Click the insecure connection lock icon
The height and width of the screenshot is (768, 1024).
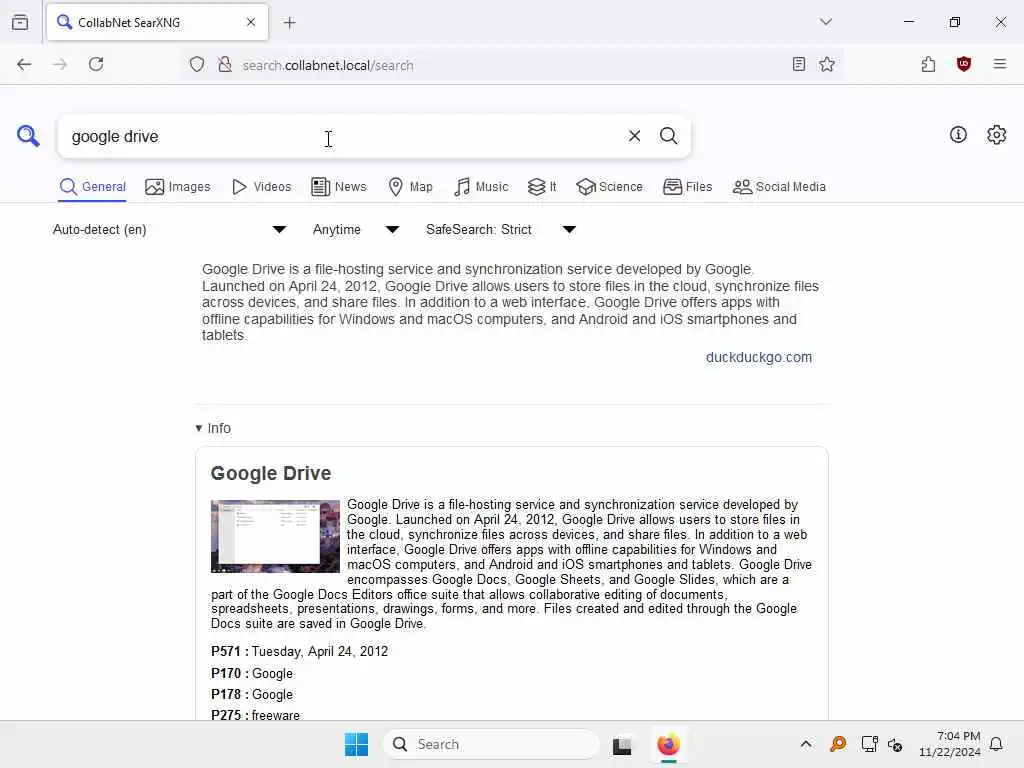pyautogui.click(x=225, y=65)
